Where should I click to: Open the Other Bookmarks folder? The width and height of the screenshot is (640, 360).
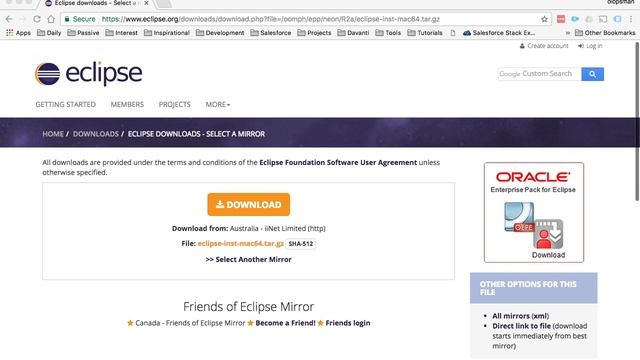[605, 33]
